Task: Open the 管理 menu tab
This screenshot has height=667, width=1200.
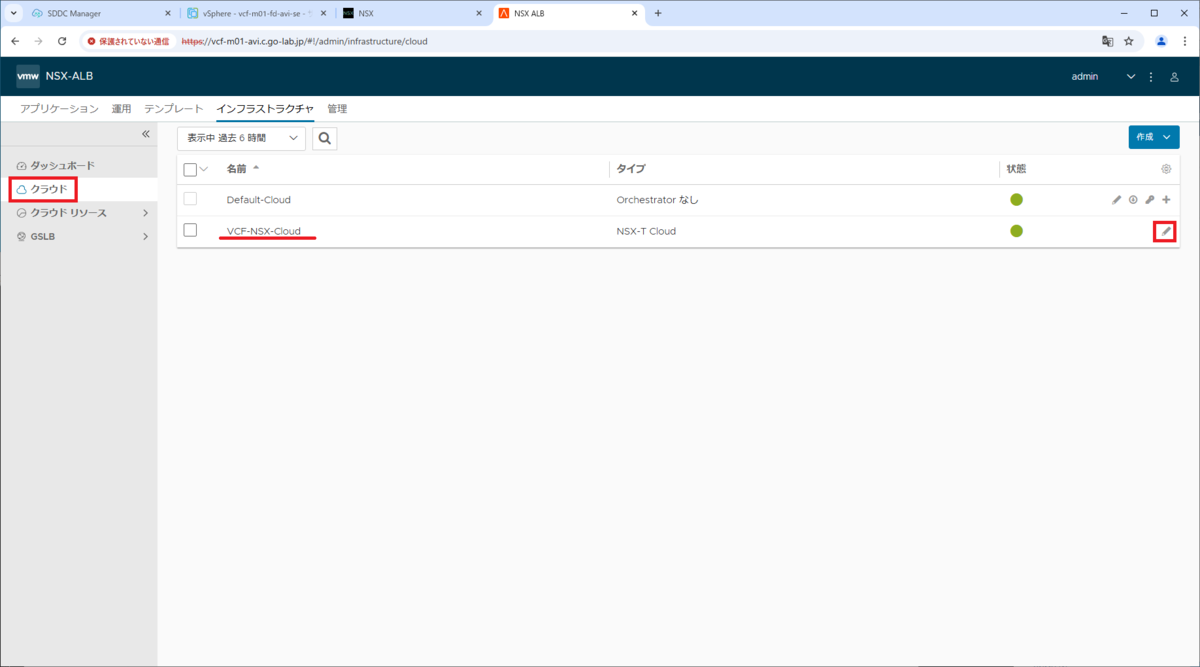Action: (337, 109)
